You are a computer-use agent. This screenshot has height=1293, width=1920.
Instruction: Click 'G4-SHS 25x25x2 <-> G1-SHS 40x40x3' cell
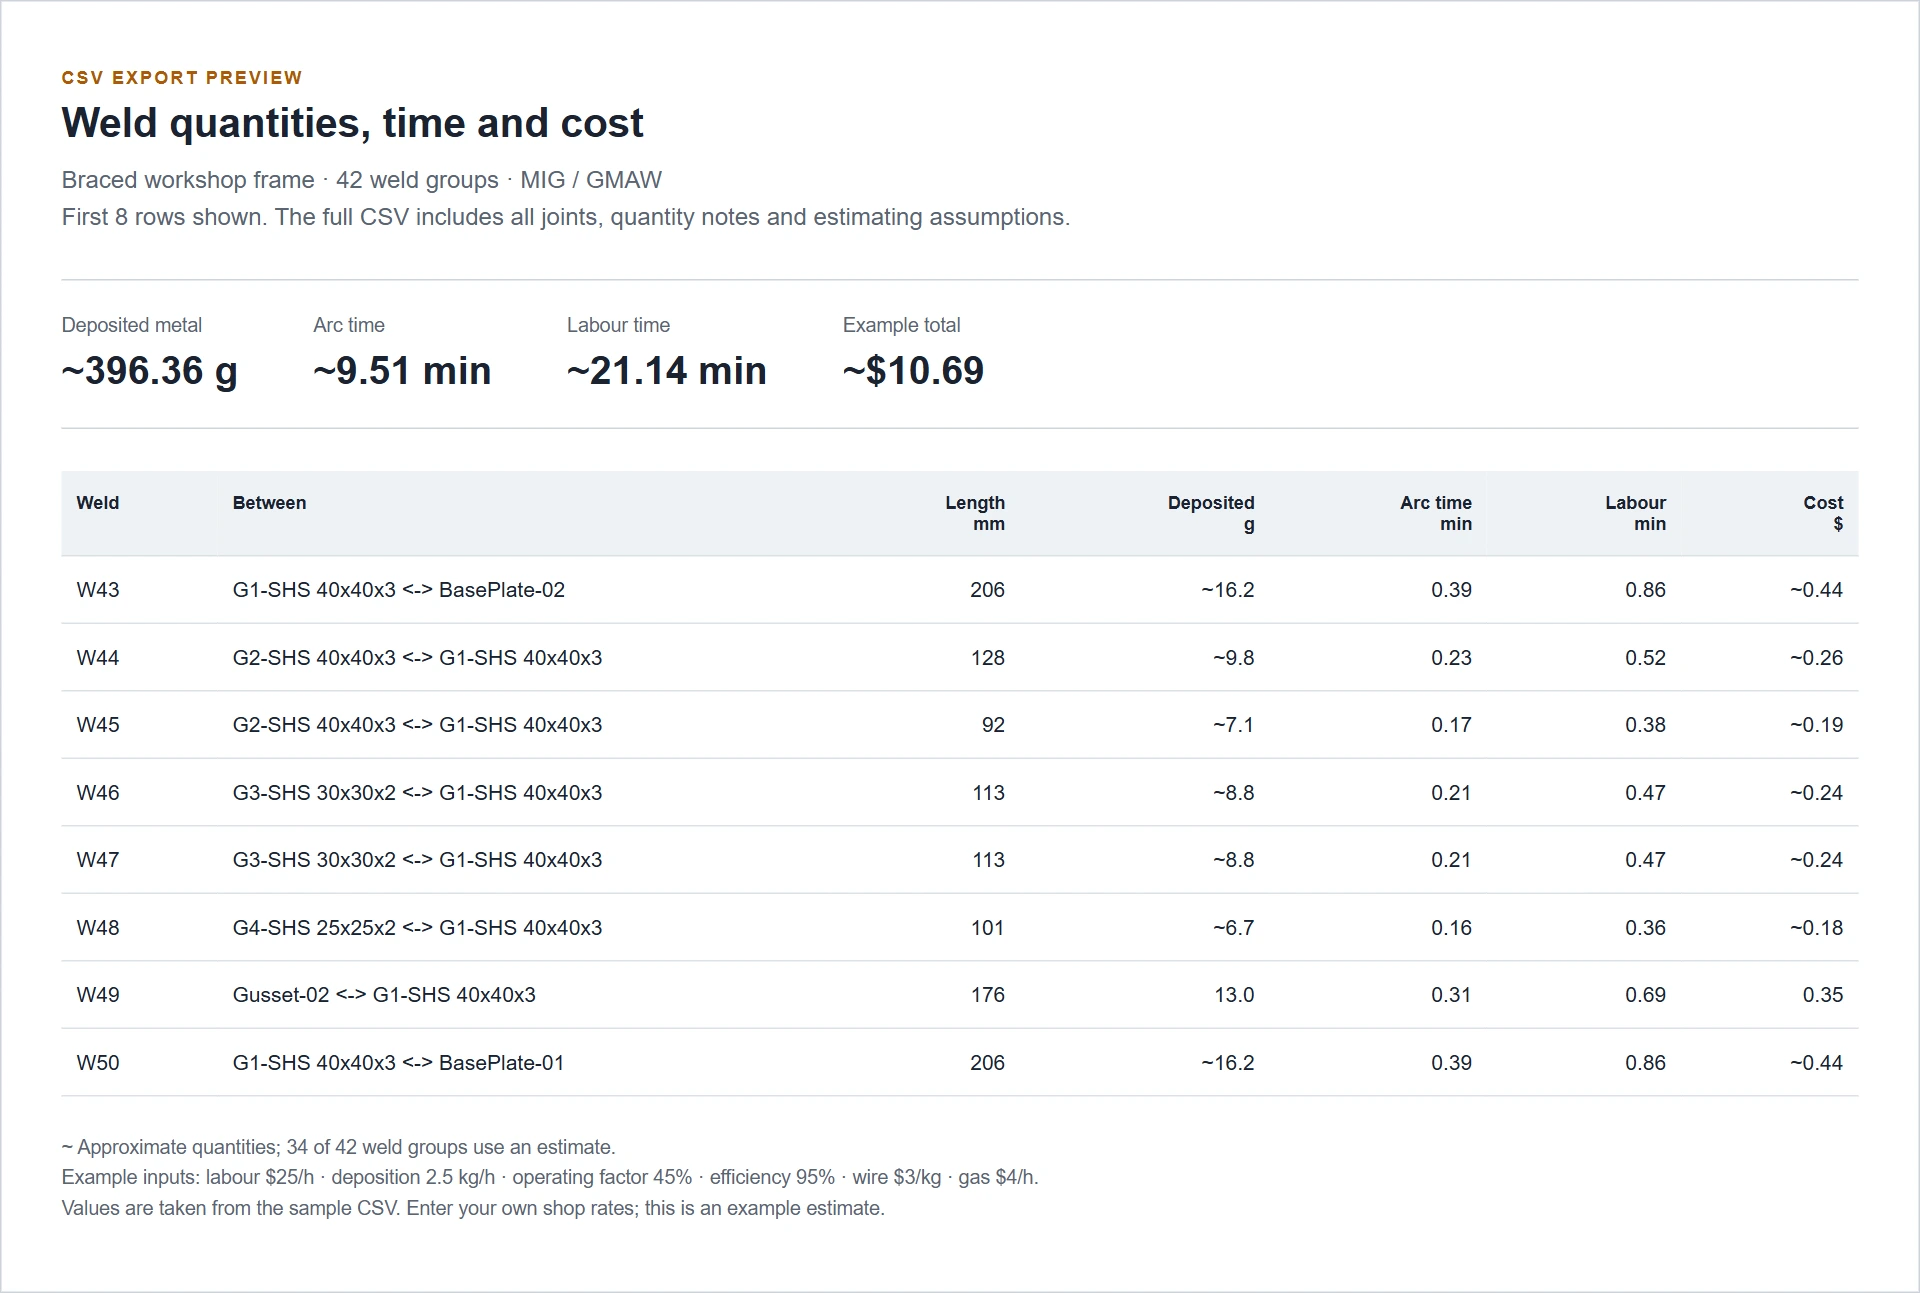click(418, 928)
